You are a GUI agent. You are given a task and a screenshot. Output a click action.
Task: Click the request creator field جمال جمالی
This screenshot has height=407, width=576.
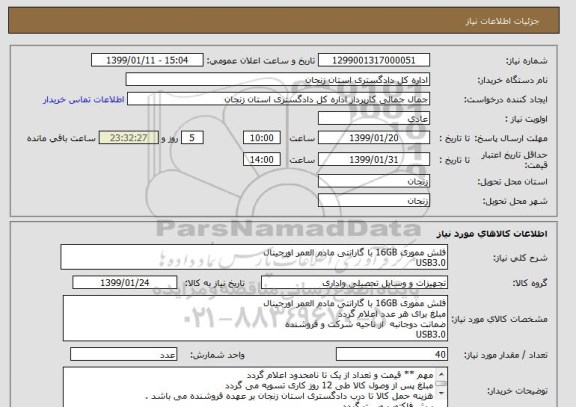278,99
